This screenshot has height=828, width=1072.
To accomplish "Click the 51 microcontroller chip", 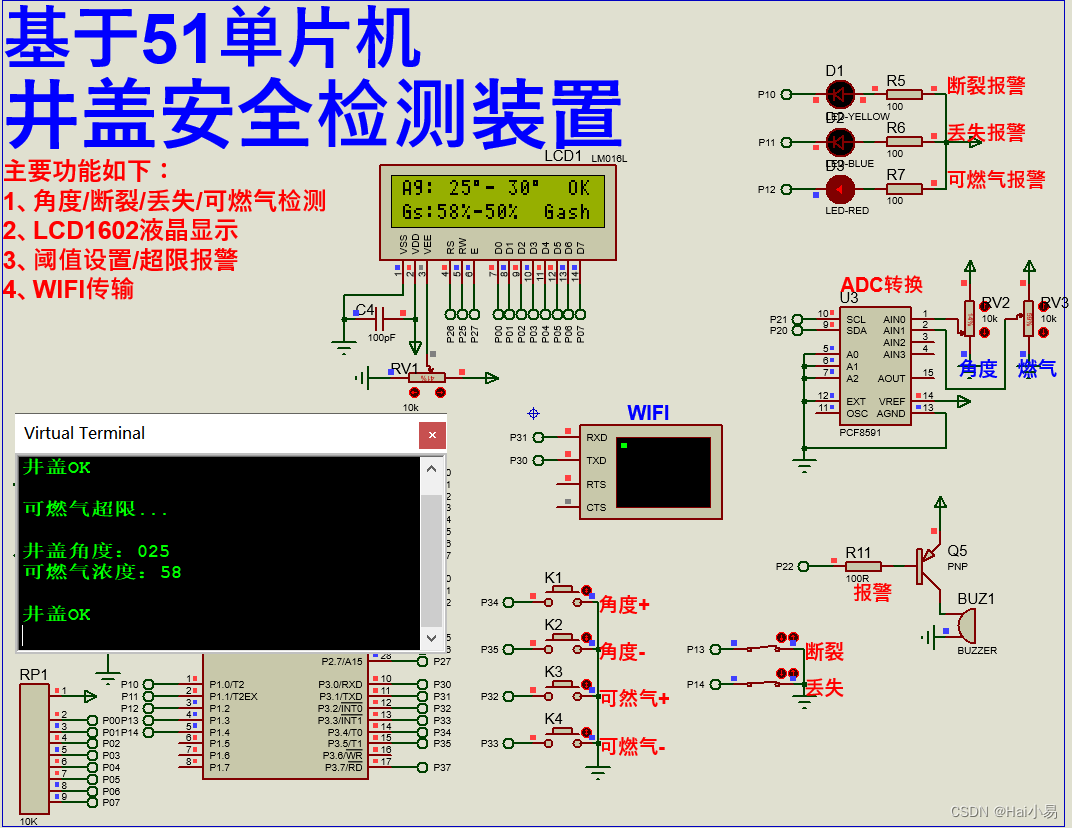I will (285, 715).
